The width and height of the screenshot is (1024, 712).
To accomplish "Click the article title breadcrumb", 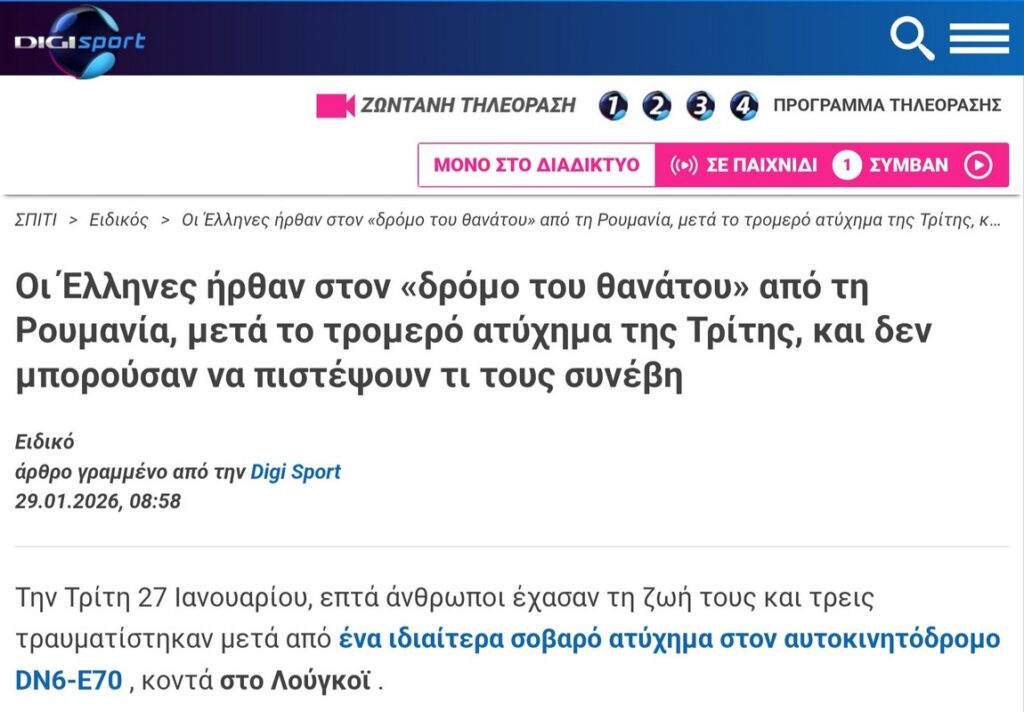I will coord(590,220).
